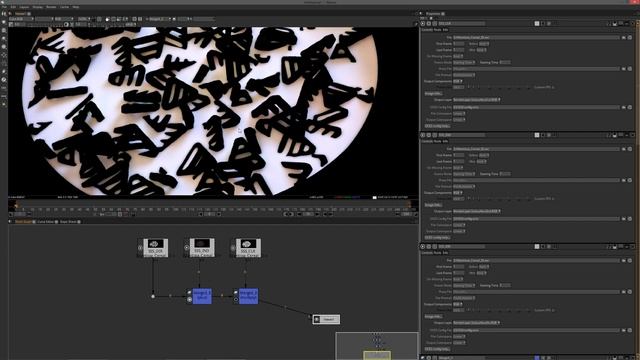This screenshot has width=640, height=360.
Task: Open viewer input A dropdown showing Merge2
Action: (x=159, y=19)
